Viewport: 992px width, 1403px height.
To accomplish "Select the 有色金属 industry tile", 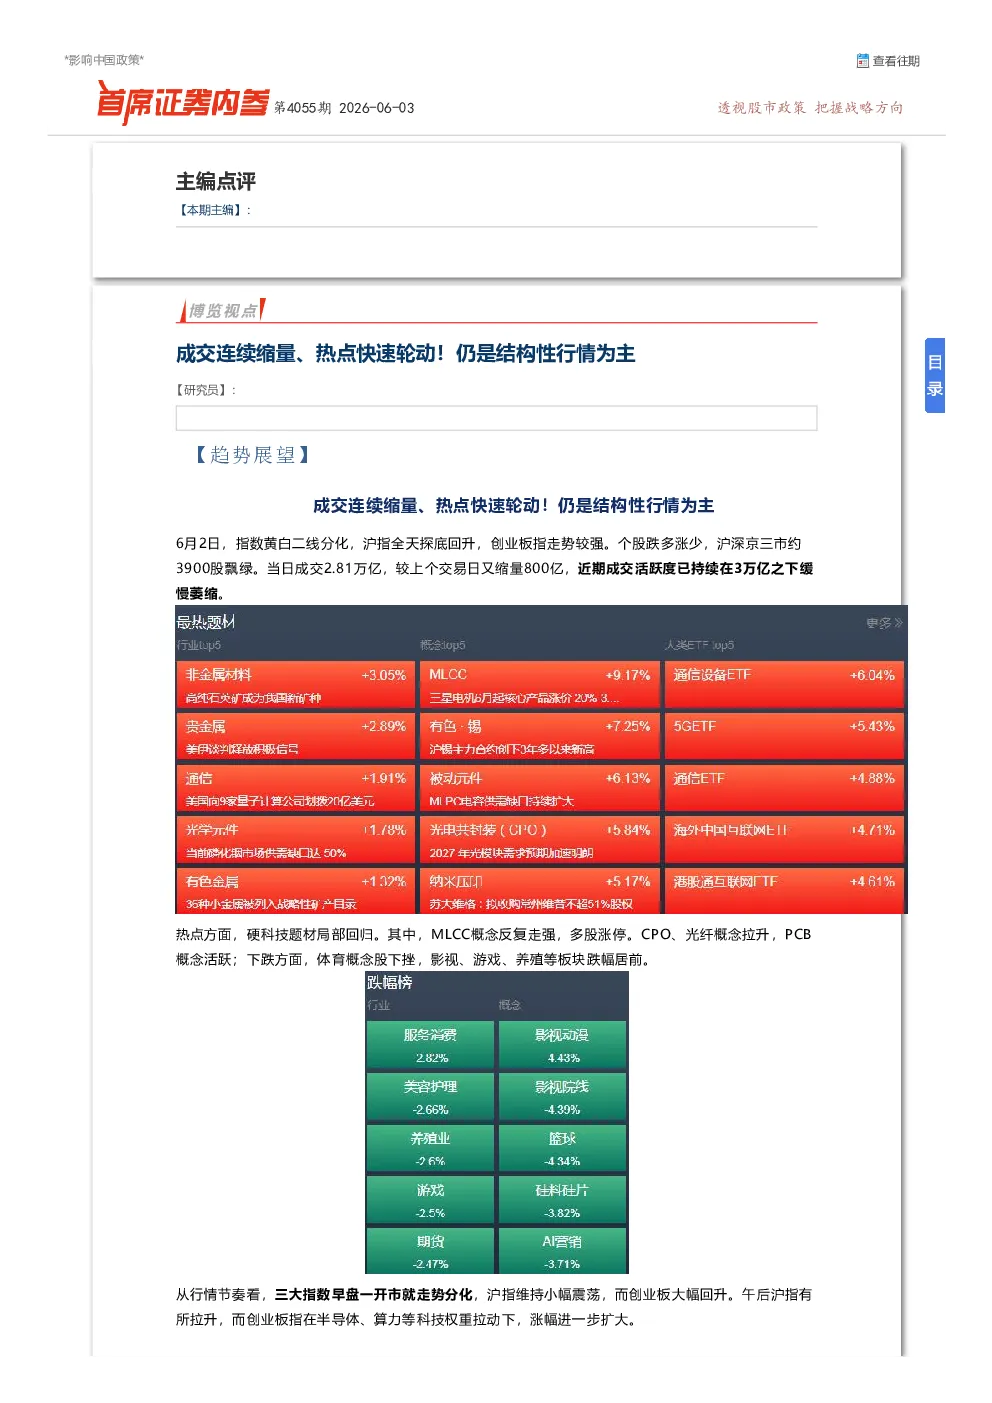I will pos(295,891).
